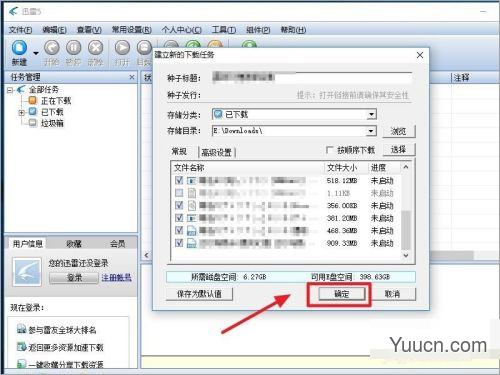Open 一键收藏分享下载资源 link
The width and height of the screenshot is (500, 375).
66,364
